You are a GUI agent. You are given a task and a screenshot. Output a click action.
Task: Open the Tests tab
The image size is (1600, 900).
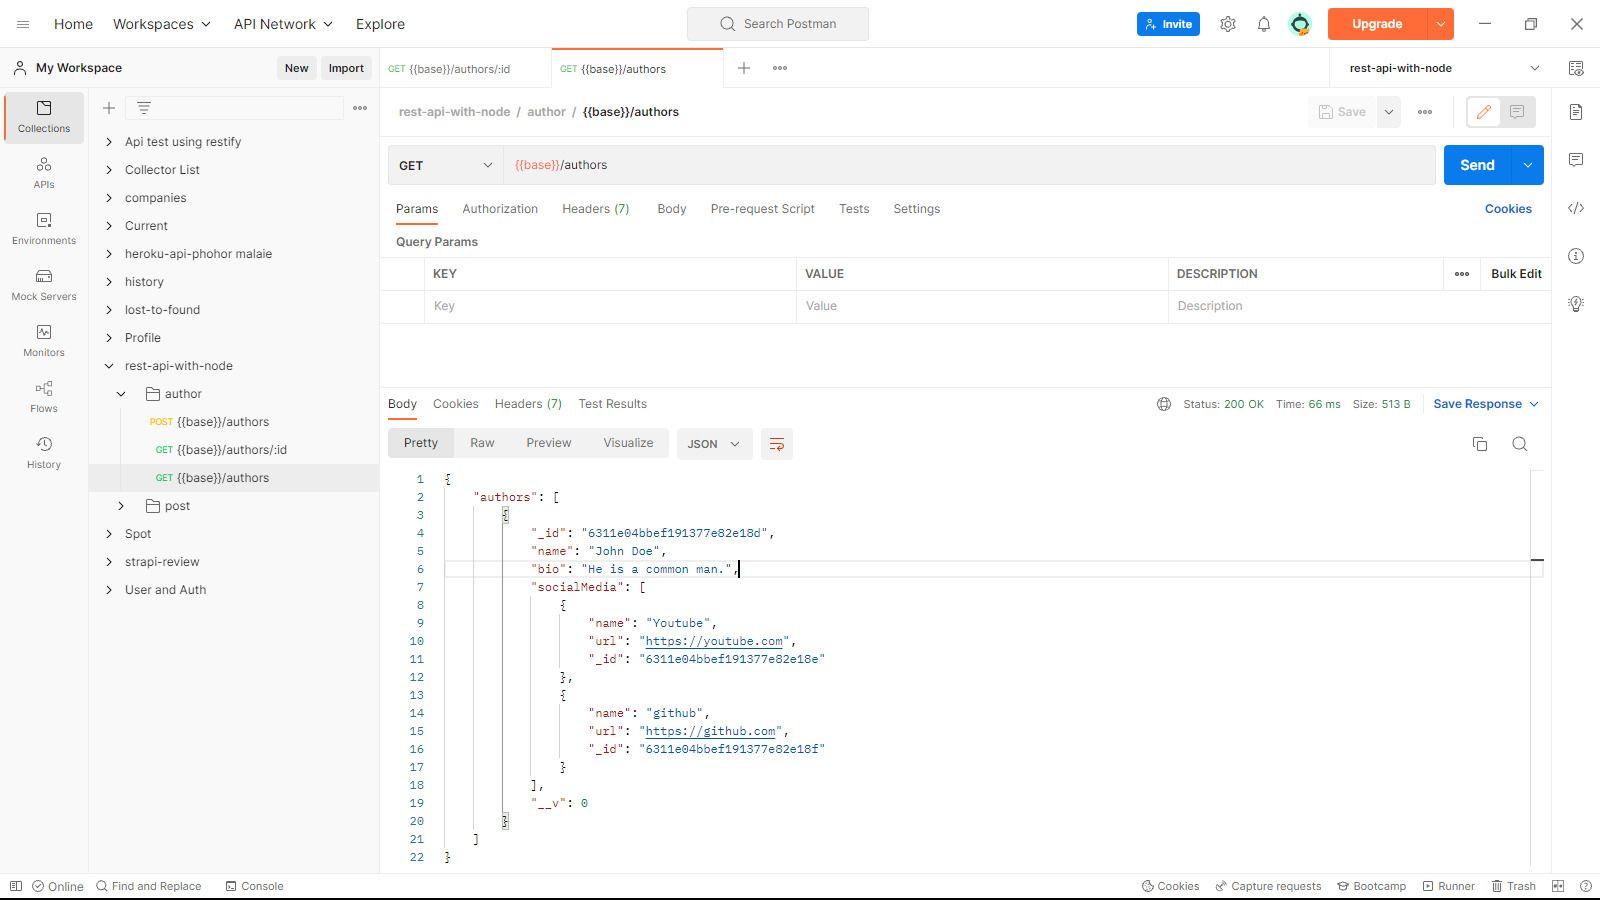(854, 209)
